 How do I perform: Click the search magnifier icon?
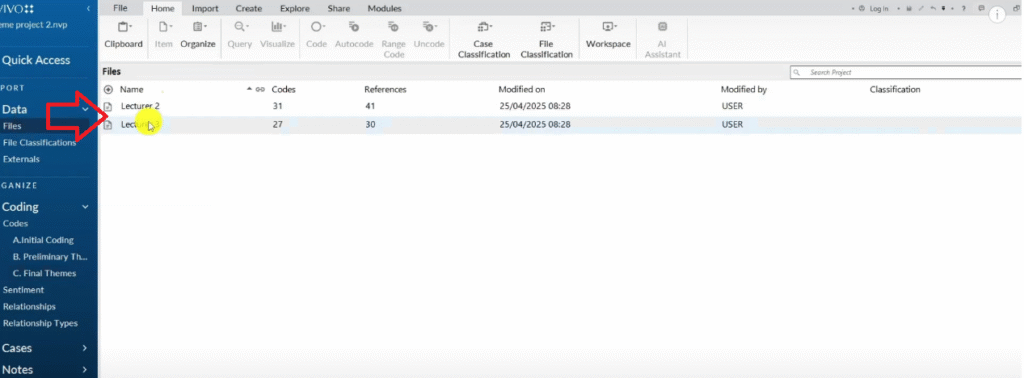(x=798, y=72)
